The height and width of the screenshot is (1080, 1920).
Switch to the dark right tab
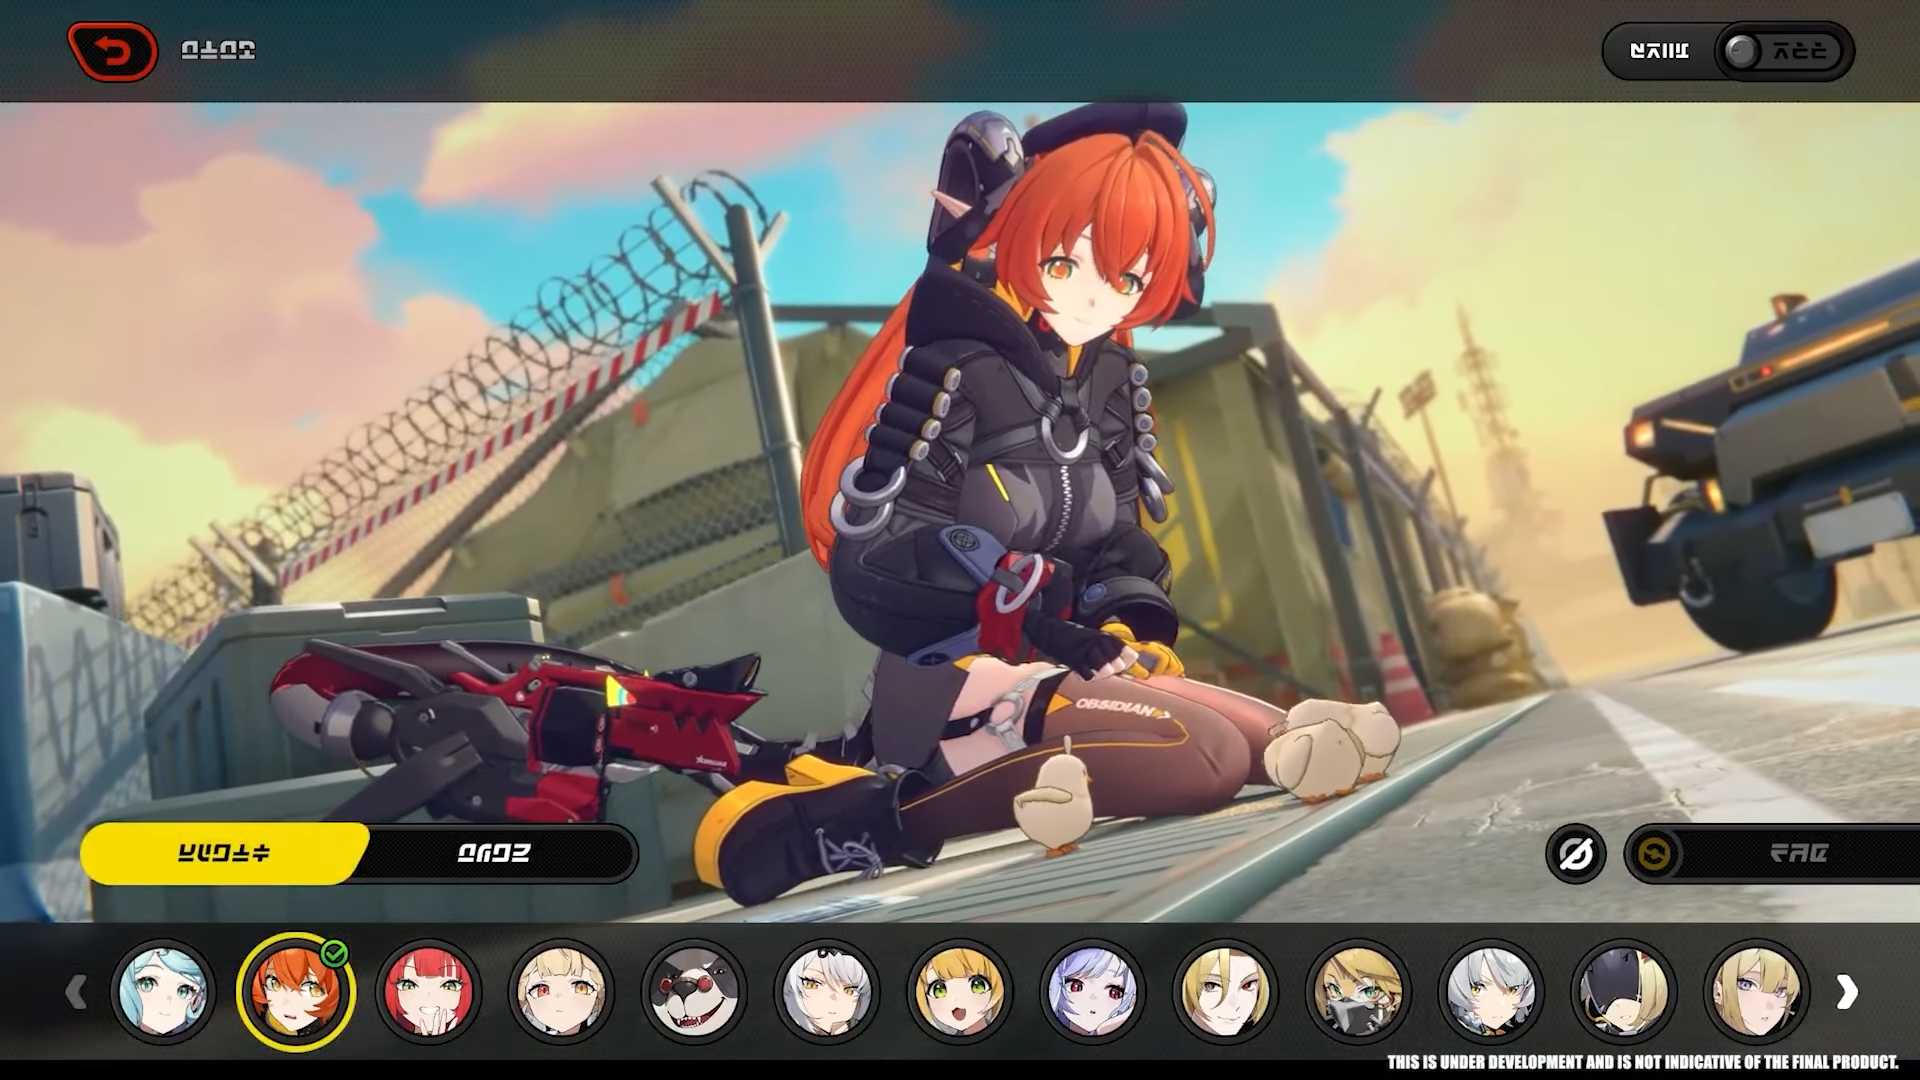click(493, 853)
